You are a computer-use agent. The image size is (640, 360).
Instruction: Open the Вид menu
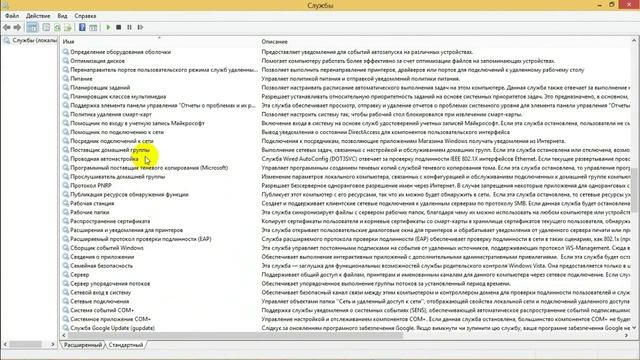[62, 16]
